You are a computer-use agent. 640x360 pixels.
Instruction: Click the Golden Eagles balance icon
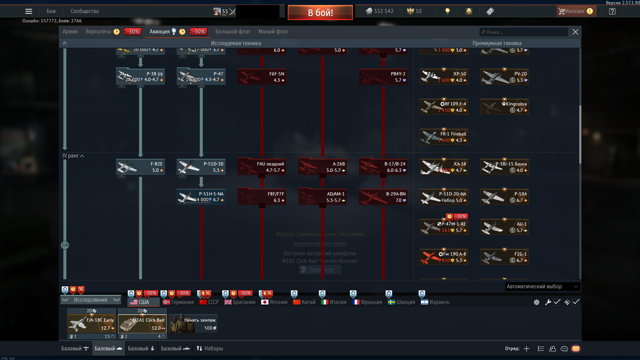click(410, 11)
